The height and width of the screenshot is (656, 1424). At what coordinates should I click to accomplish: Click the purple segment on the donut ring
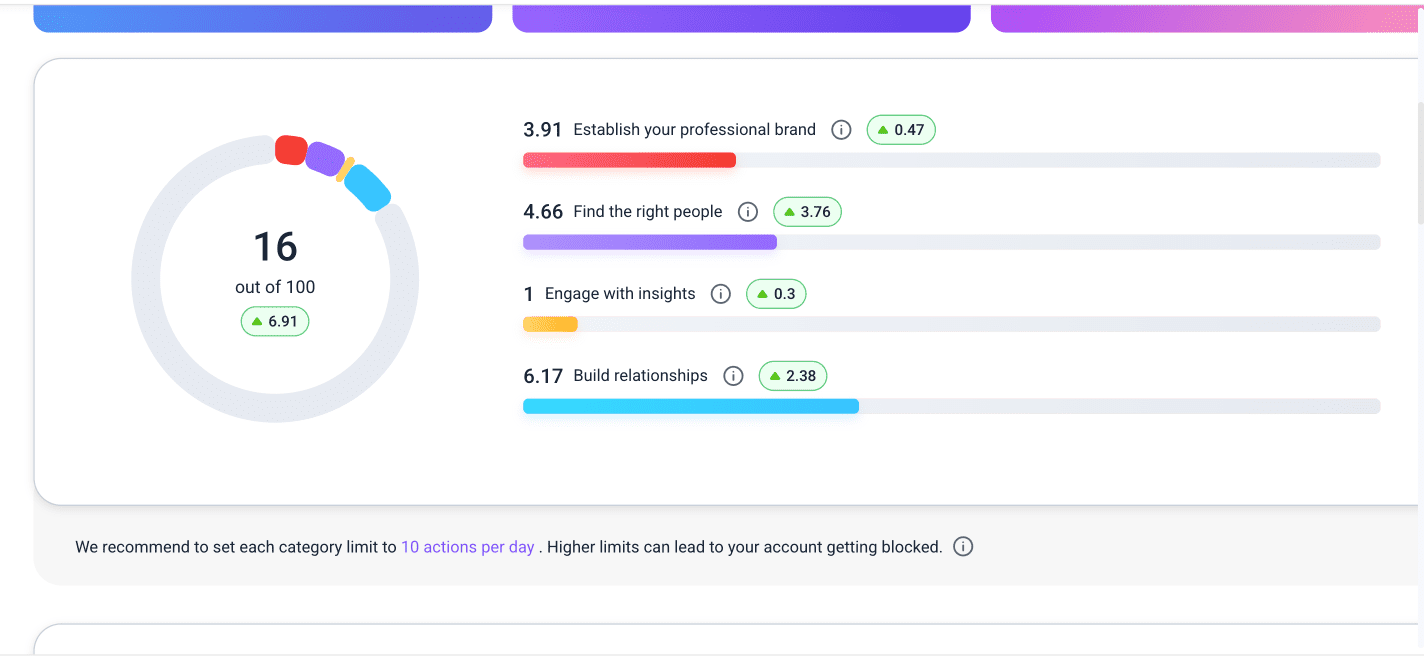(x=325, y=158)
